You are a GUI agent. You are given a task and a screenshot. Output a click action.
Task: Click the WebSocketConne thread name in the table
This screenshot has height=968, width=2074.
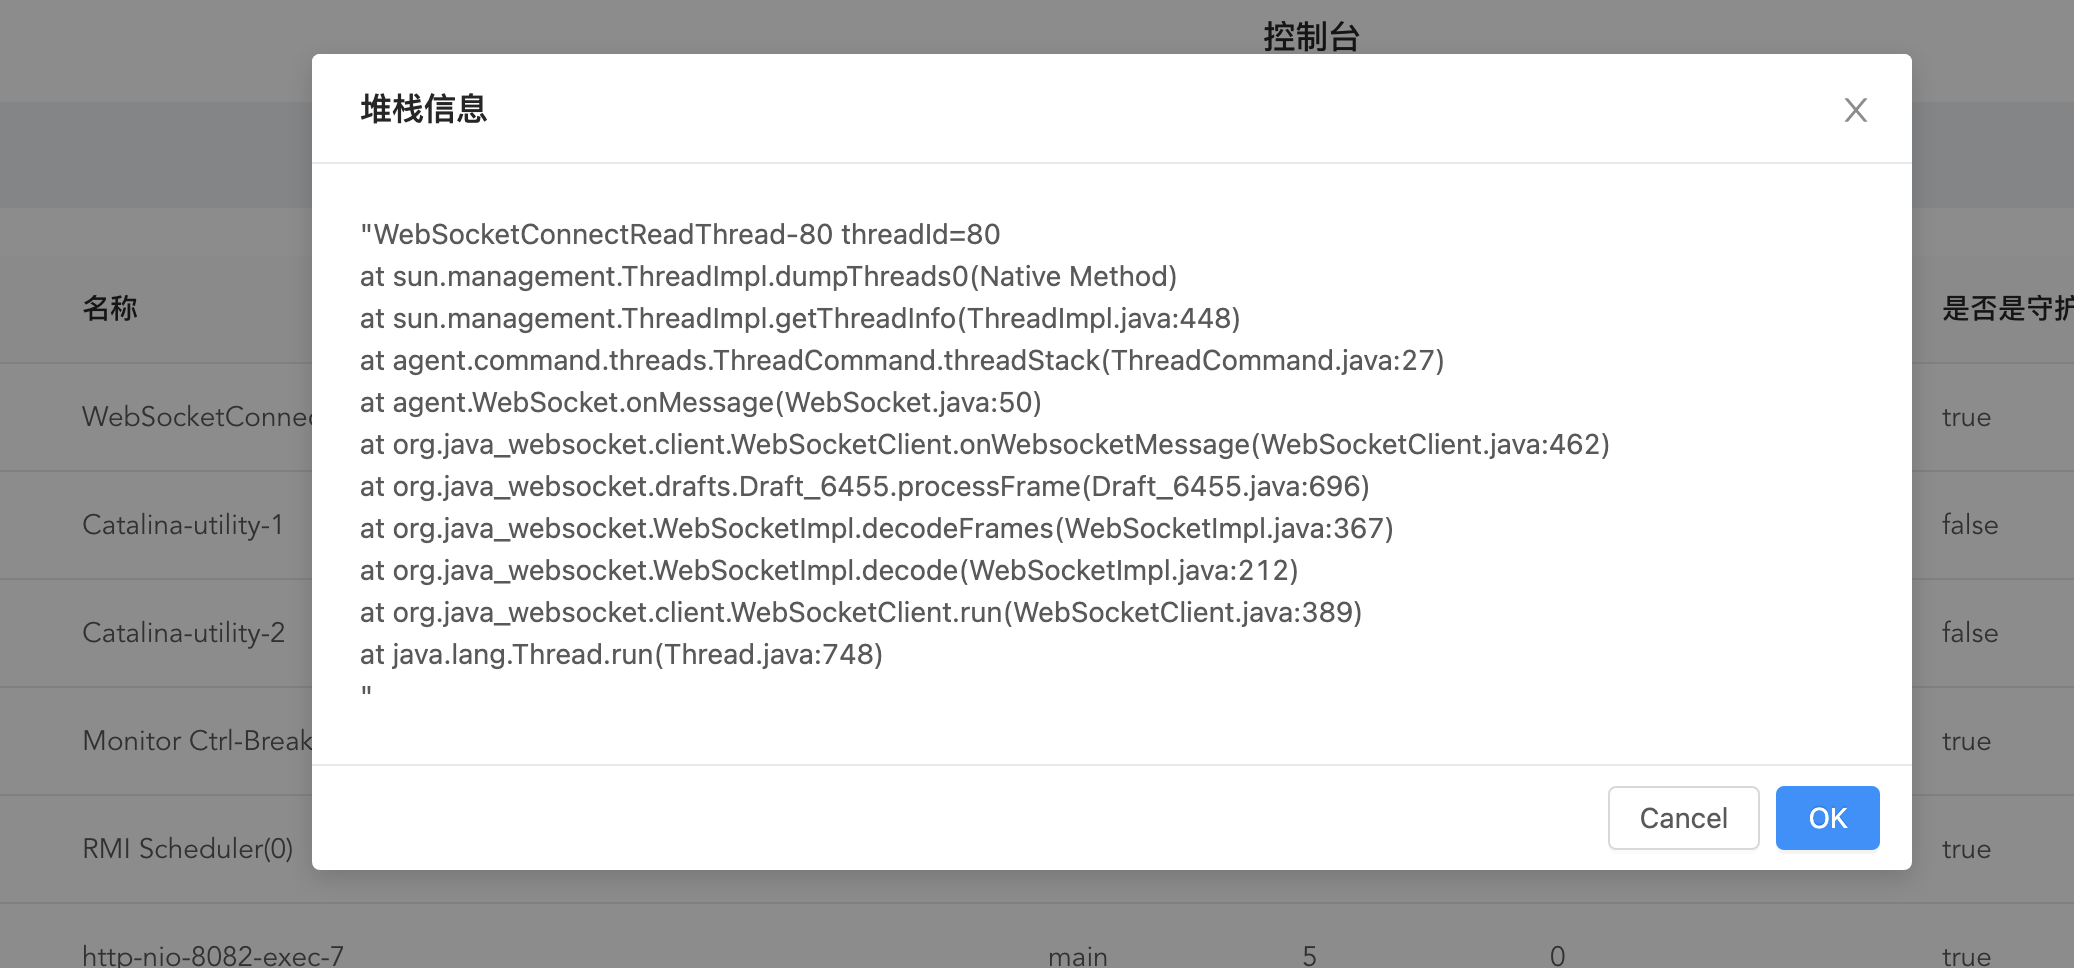(198, 417)
